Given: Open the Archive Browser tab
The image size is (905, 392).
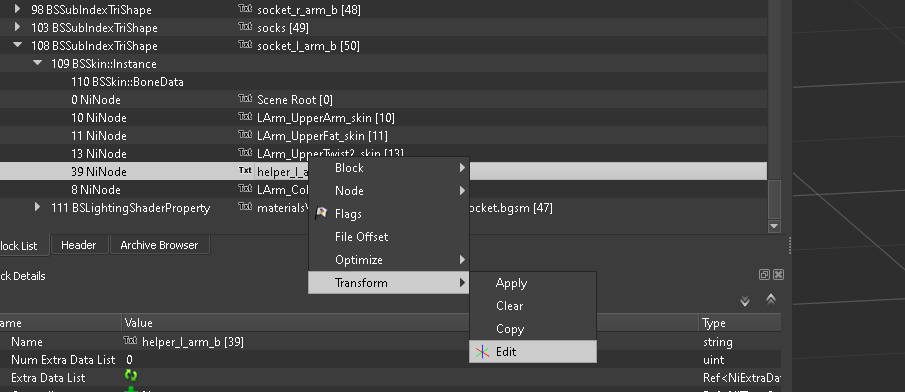Looking at the screenshot, I should [159, 245].
